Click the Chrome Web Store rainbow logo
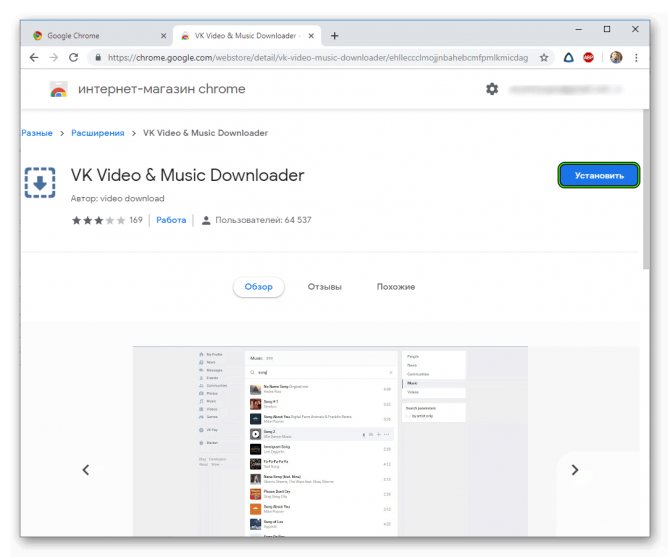The height and width of the screenshot is (557, 670). pyautogui.click(x=58, y=89)
